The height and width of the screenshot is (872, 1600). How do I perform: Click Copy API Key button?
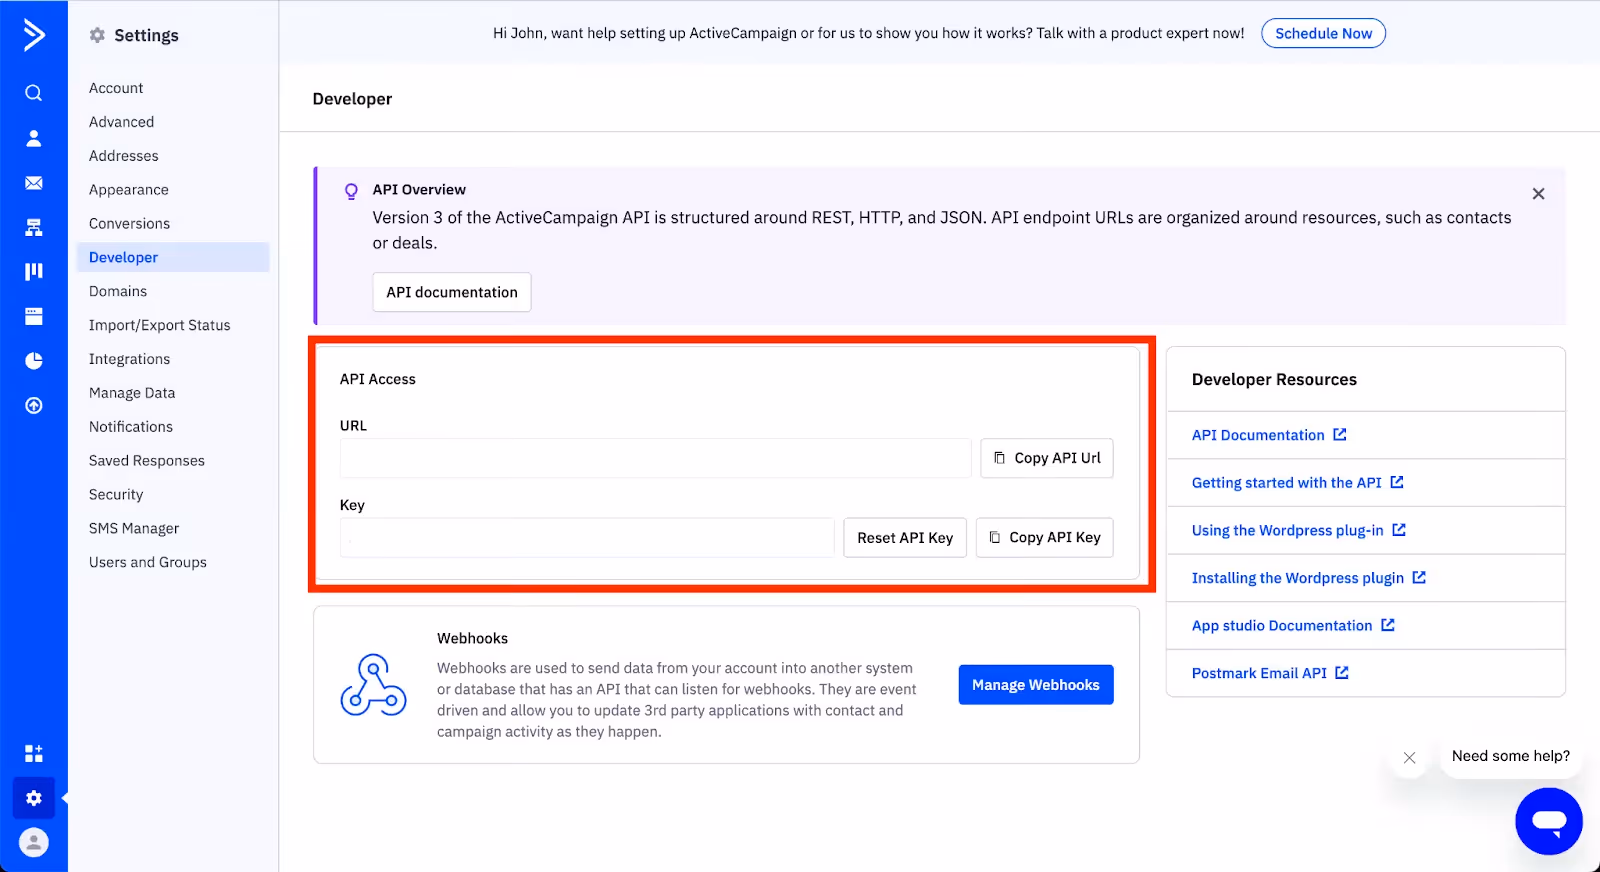1045,537
